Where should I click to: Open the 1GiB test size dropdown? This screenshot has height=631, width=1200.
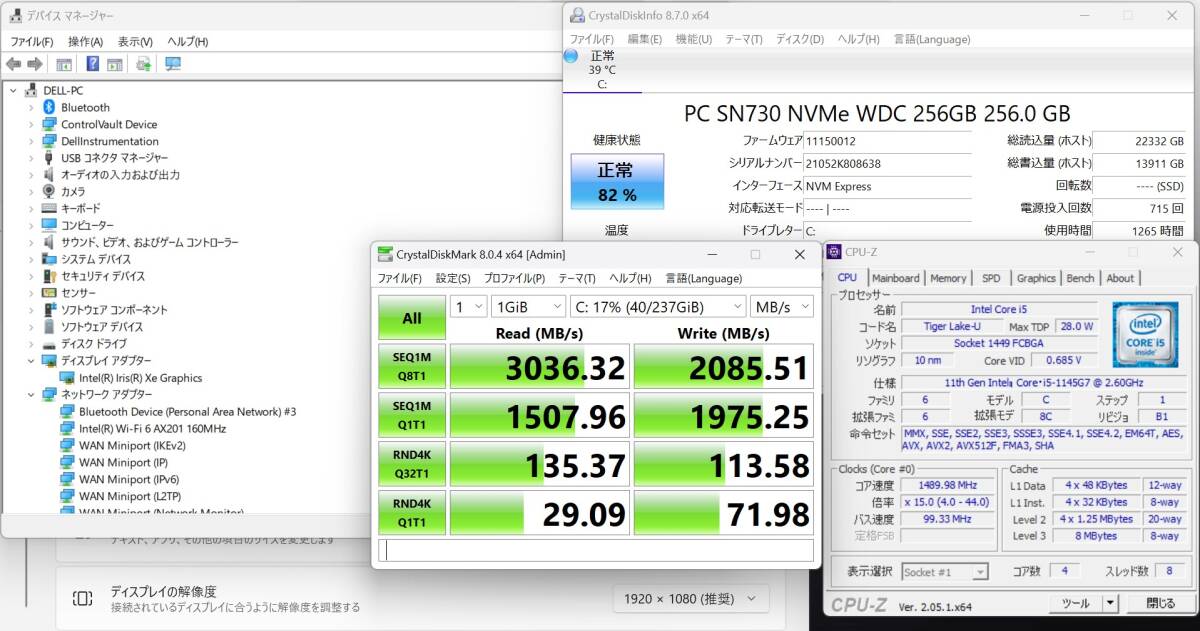point(528,306)
